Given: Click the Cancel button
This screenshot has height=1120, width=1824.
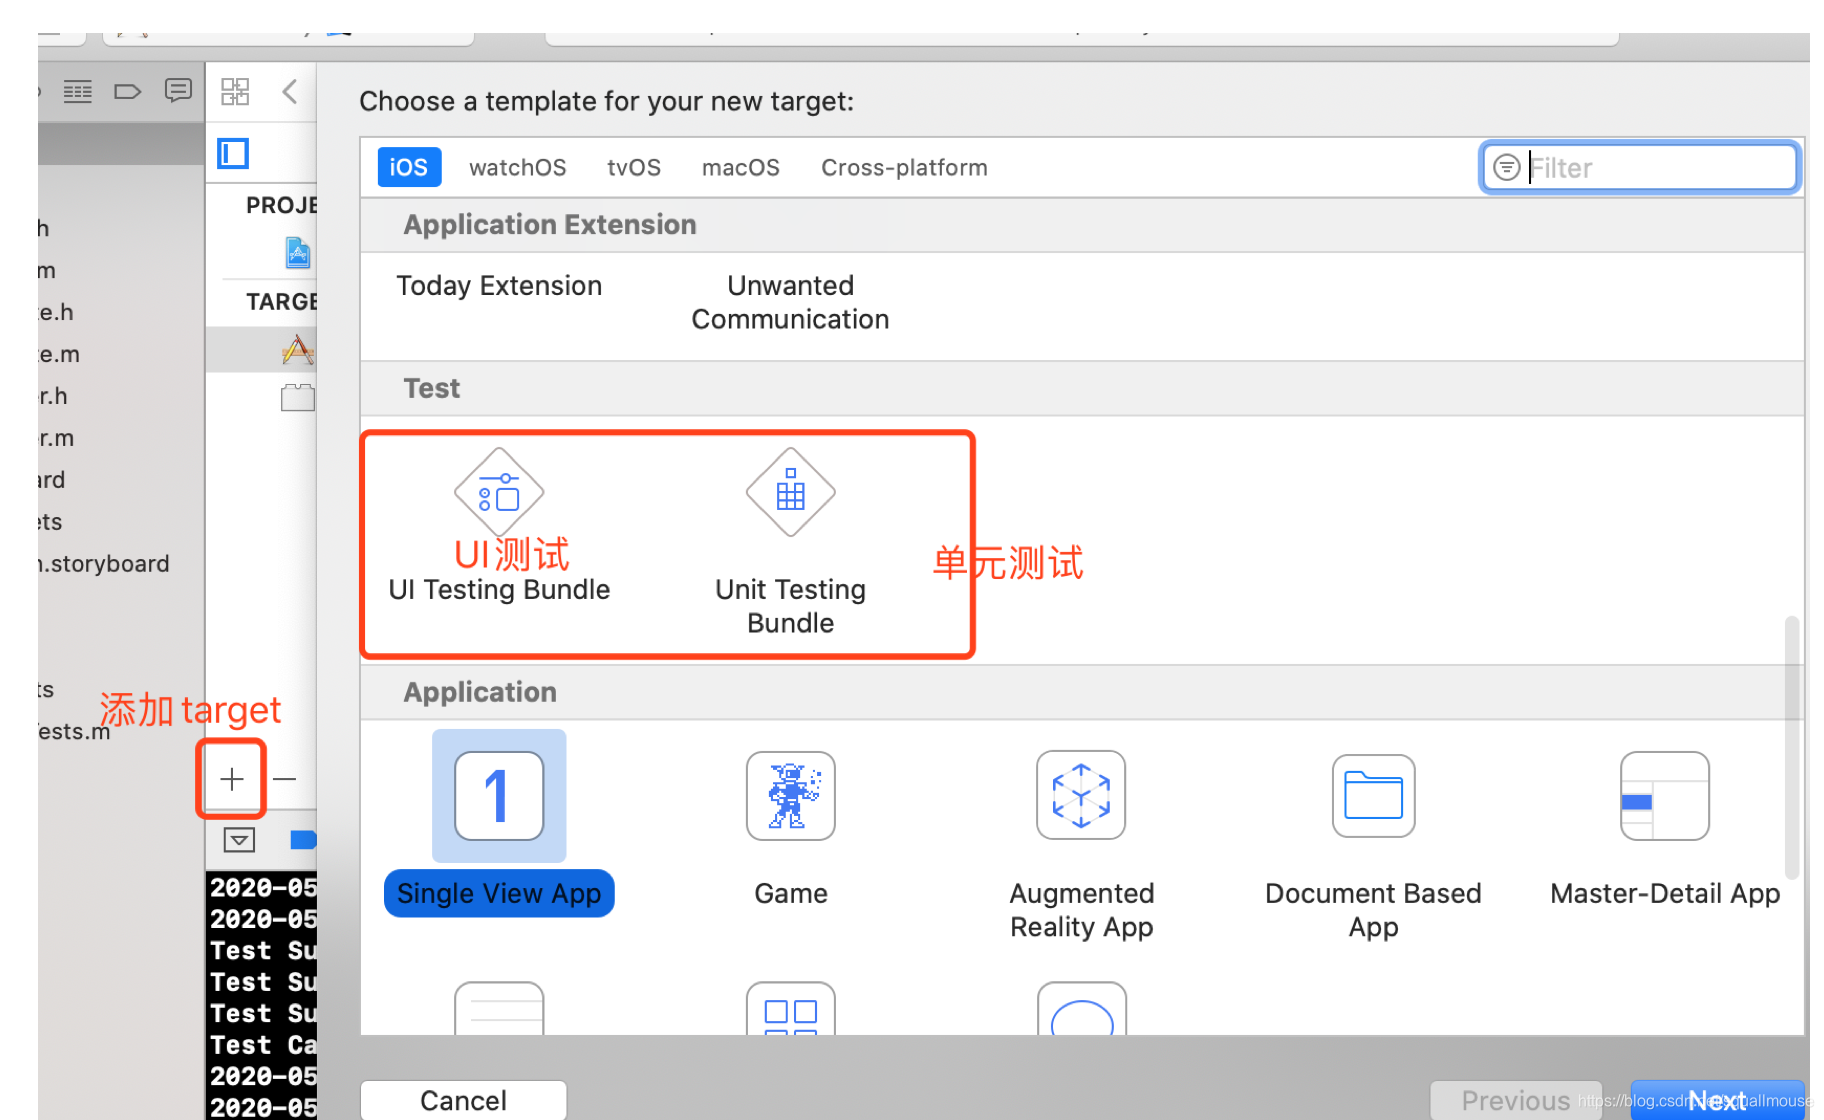Looking at the screenshot, I should click(x=463, y=1100).
